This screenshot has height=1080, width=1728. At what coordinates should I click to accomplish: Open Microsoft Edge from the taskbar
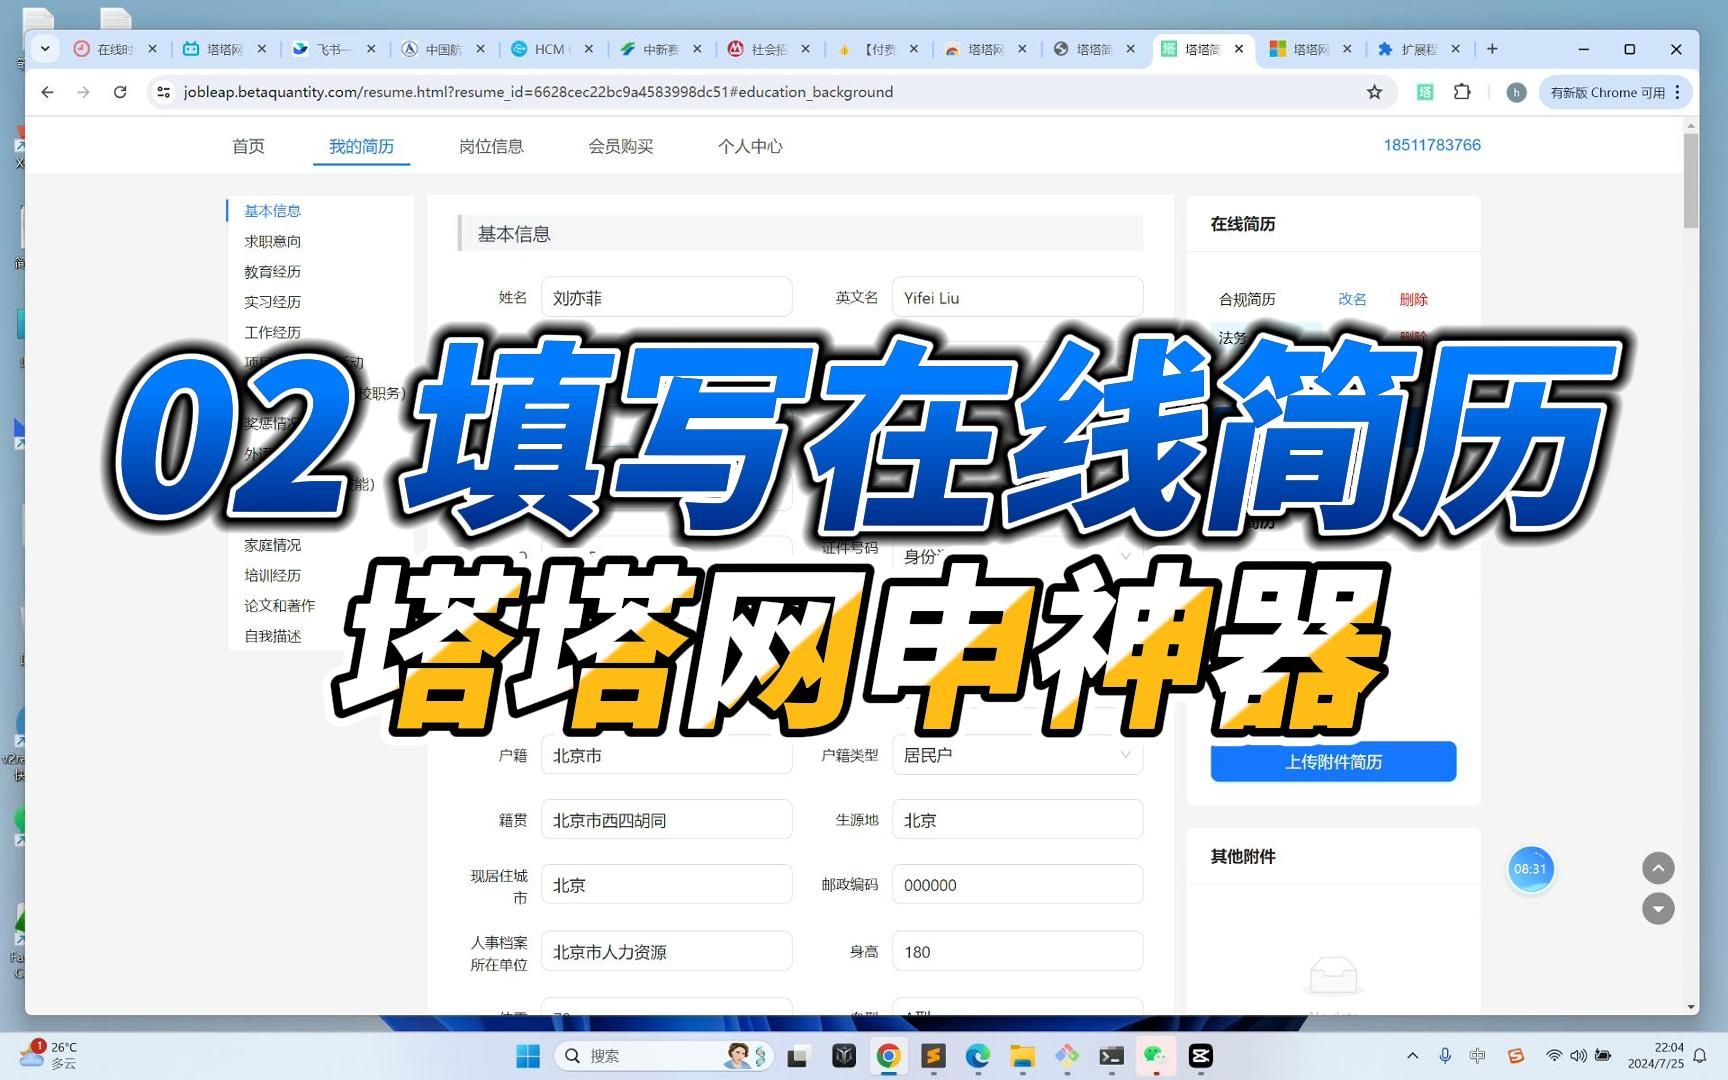click(978, 1055)
